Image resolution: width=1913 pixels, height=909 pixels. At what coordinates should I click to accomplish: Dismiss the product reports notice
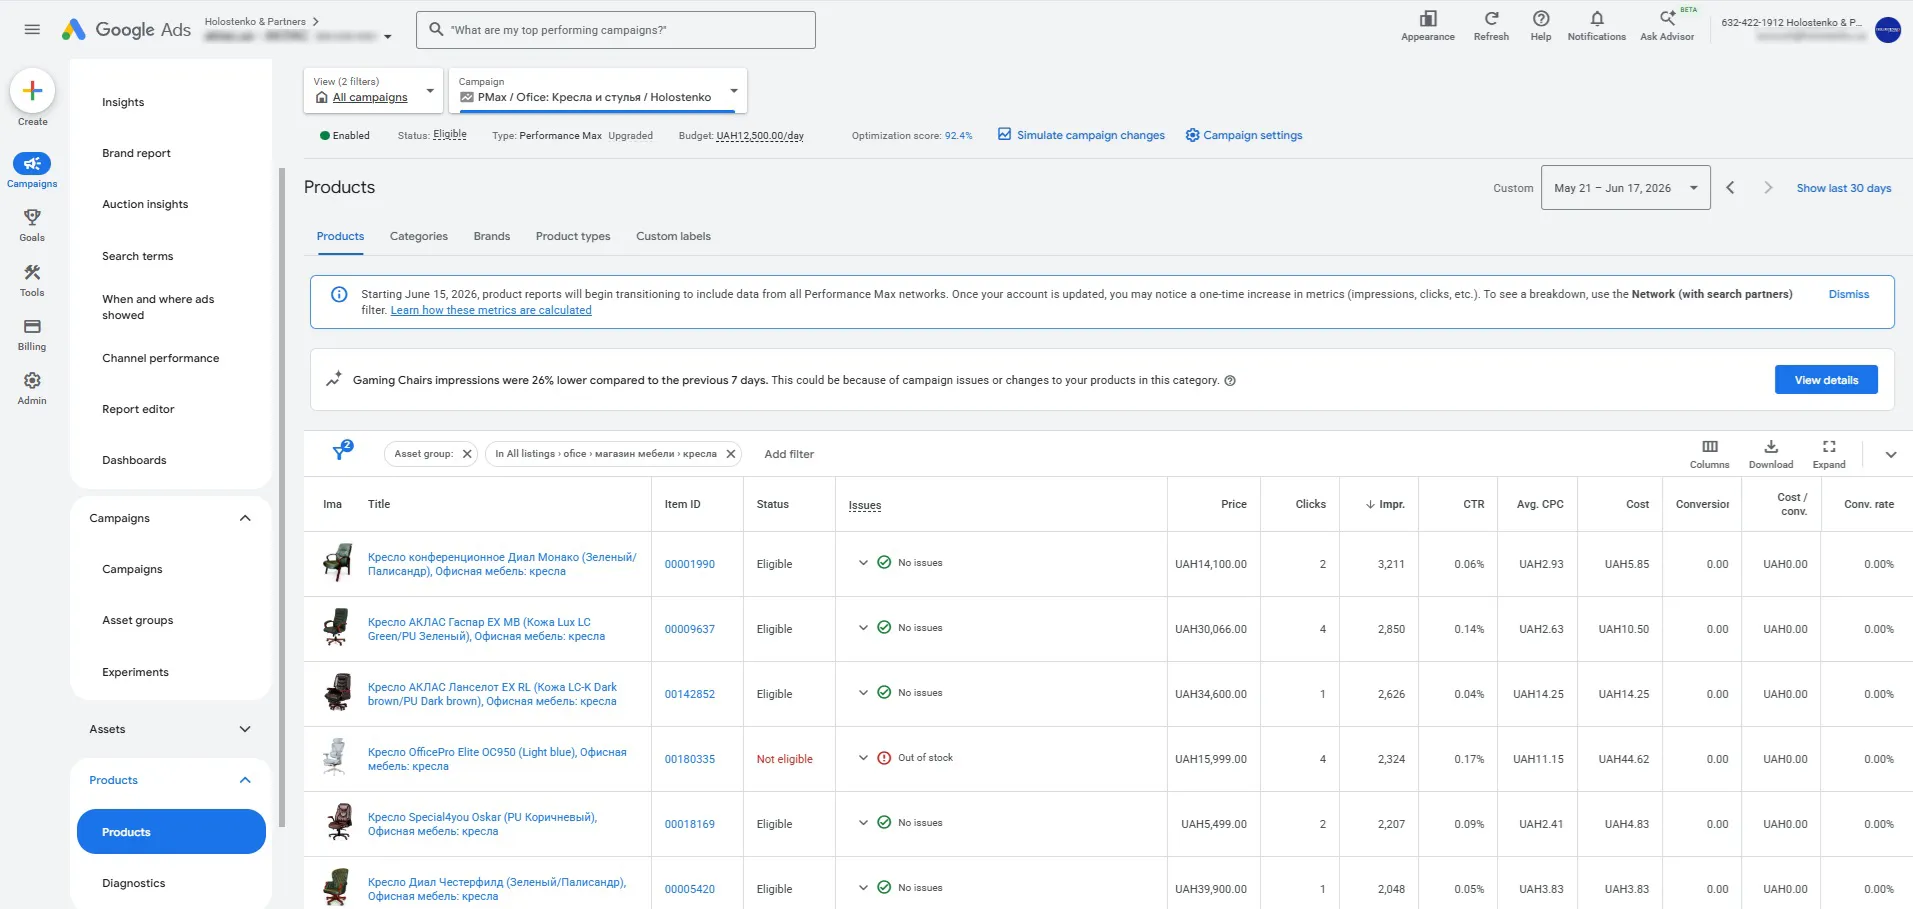[x=1849, y=294]
